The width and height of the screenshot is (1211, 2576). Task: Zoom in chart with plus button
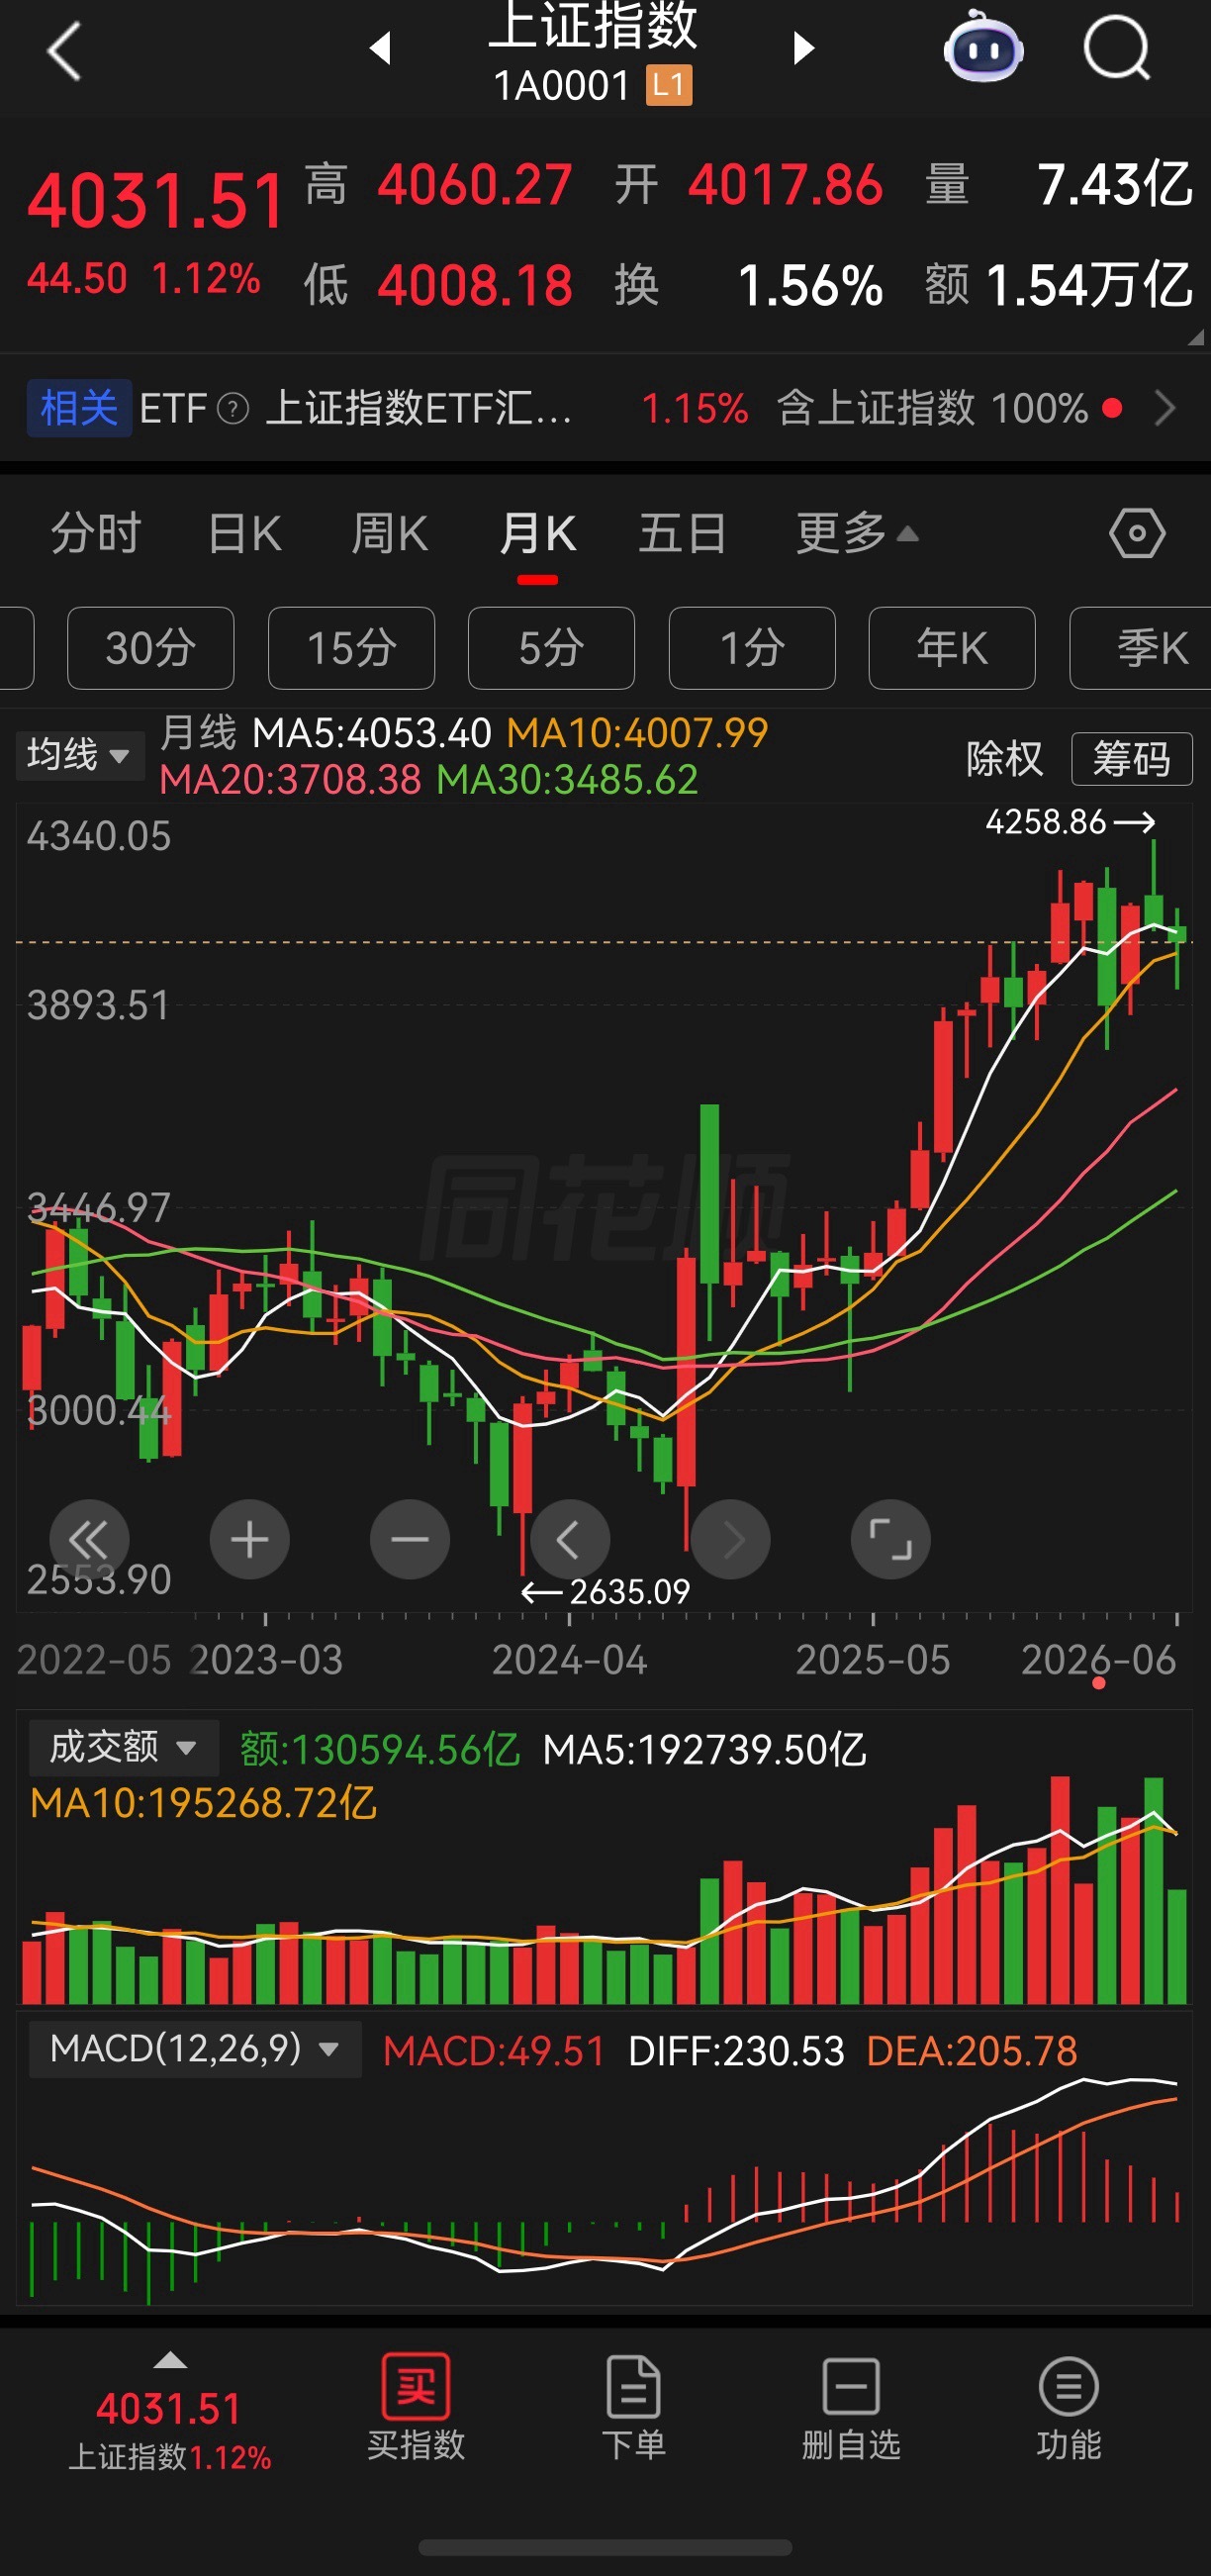pyautogui.click(x=250, y=1539)
